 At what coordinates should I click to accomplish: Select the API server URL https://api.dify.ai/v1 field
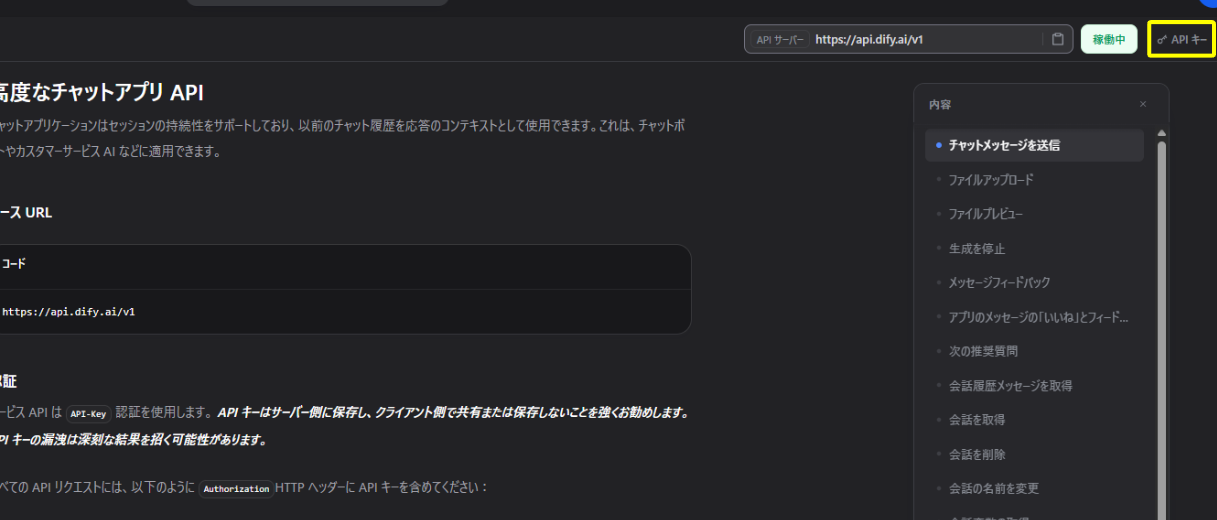tap(907, 40)
